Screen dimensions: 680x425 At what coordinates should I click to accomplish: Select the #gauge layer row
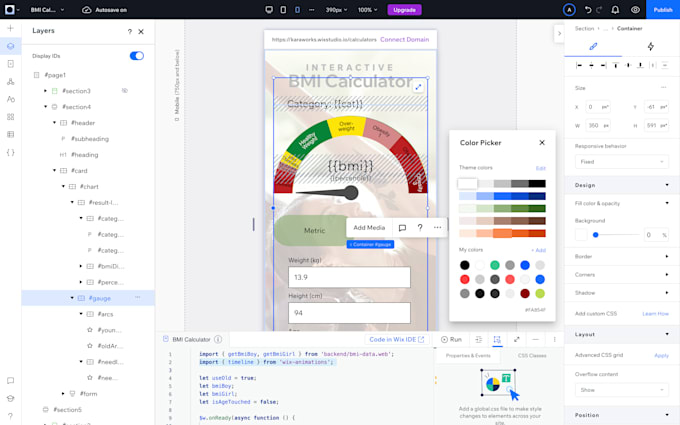[88, 298]
